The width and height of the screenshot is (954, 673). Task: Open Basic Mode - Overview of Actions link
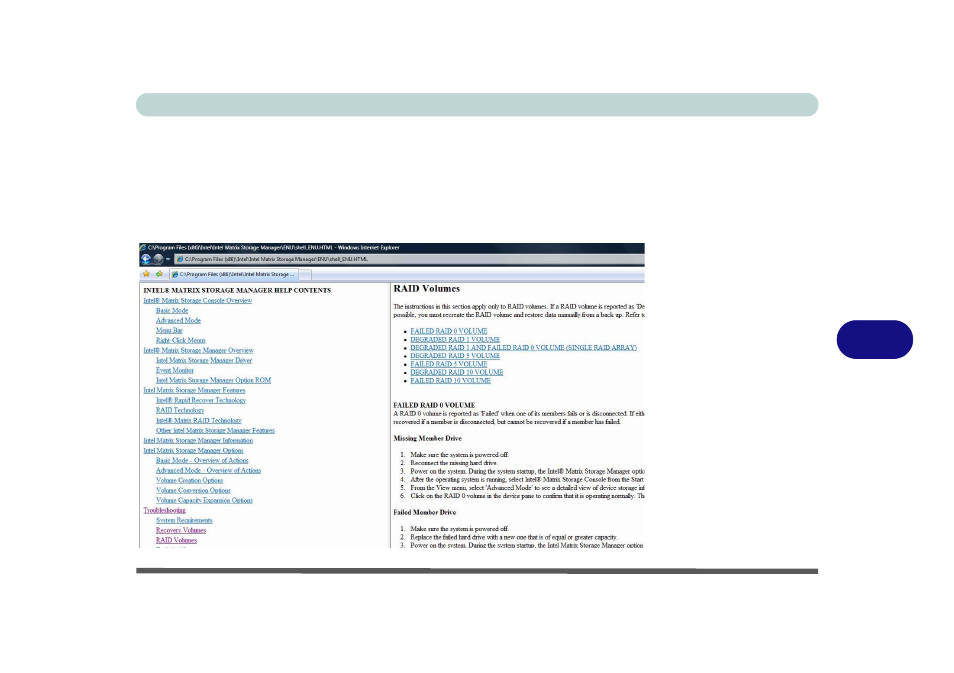202,461
